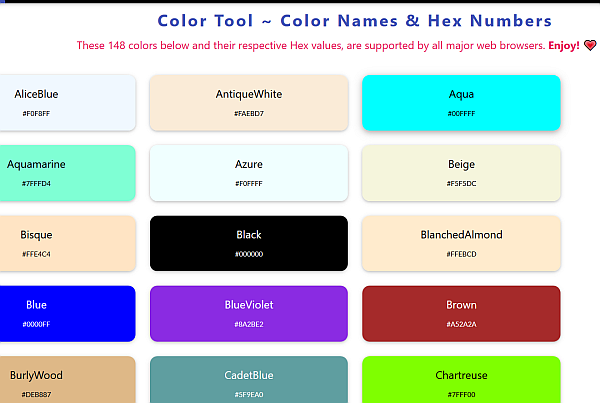Choose the BurlyWood color card

(x=68, y=380)
